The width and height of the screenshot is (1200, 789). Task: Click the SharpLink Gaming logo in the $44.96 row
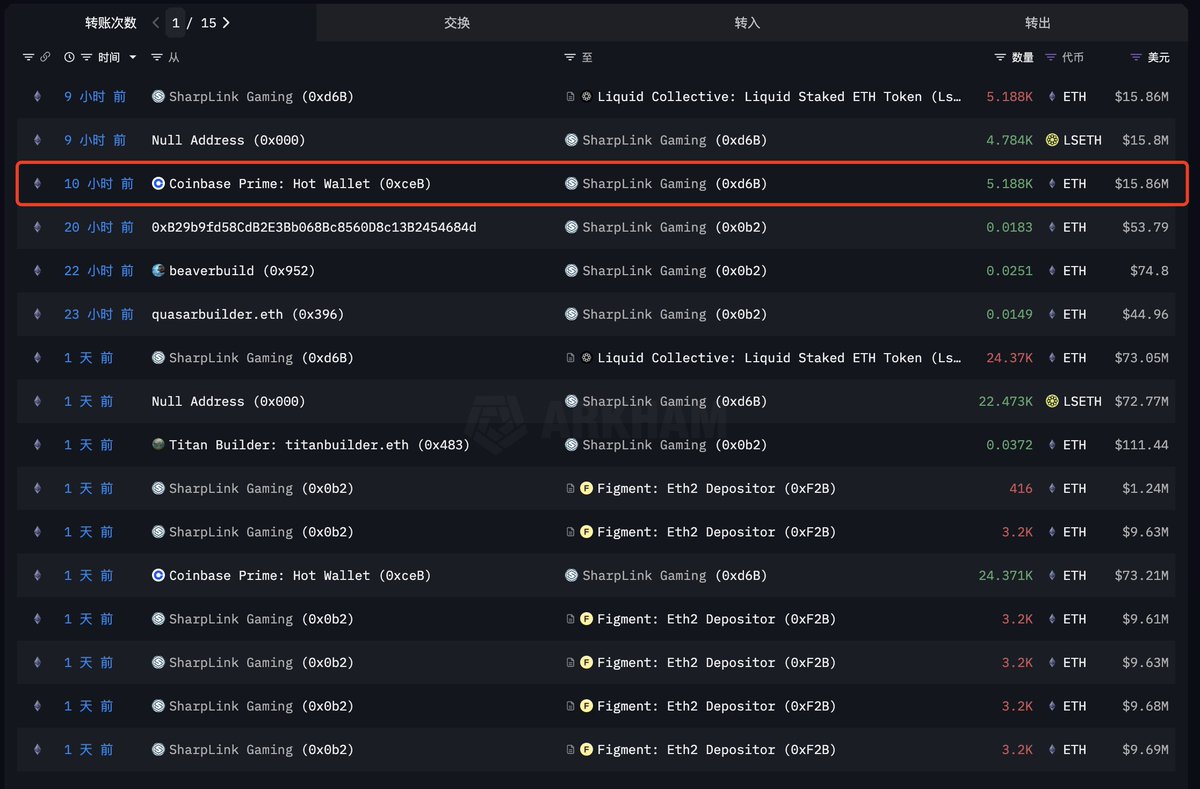pyautogui.click(x=571, y=314)
